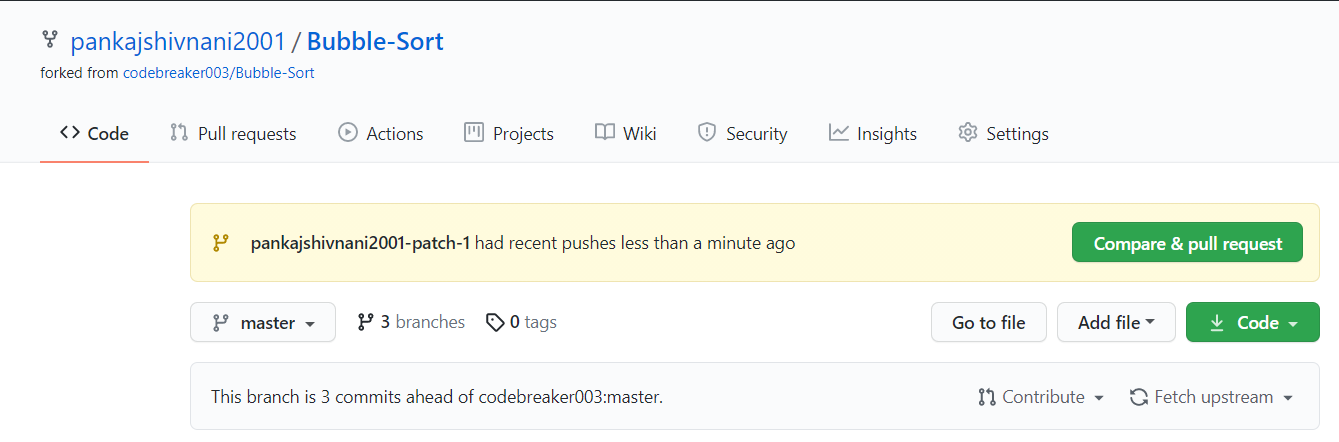Click the Go to file button
Image resolution: width=1339 pixels, height=442 pixels.
(x=988, y=322)
